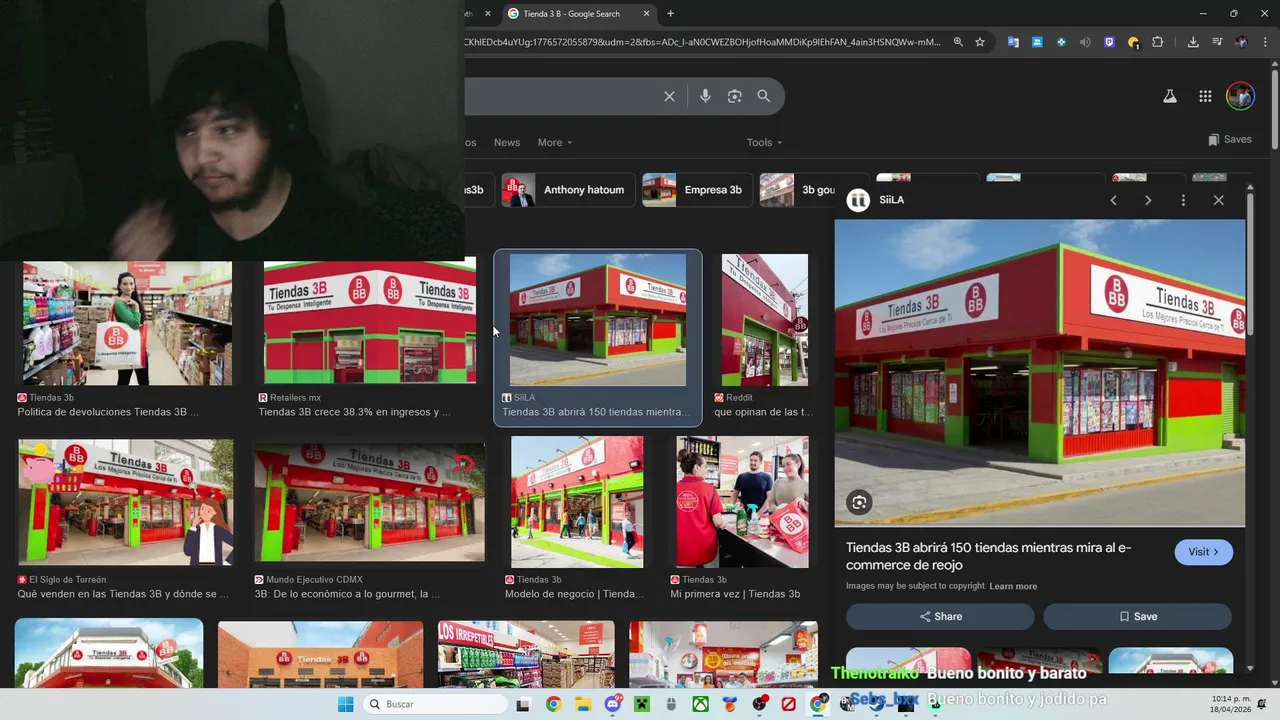Open El Siglo de Torreón store image

[x=126, y=501]
